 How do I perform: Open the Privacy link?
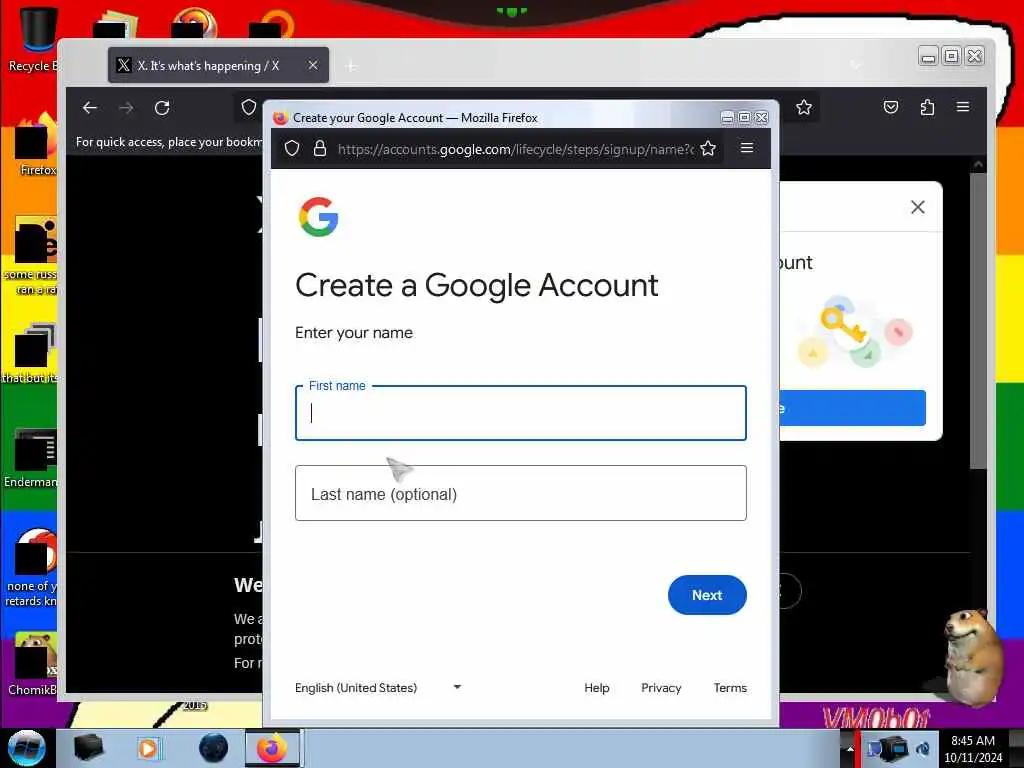coord(661,688)
